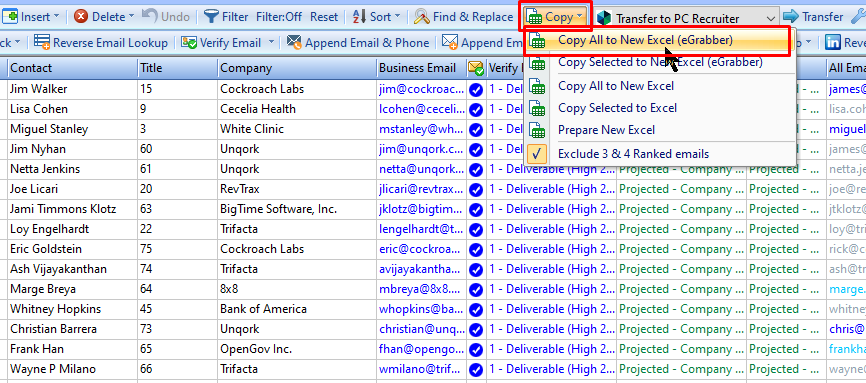Open email link whopkins@ba...
The image size is (866, 383).
(421, 309)
